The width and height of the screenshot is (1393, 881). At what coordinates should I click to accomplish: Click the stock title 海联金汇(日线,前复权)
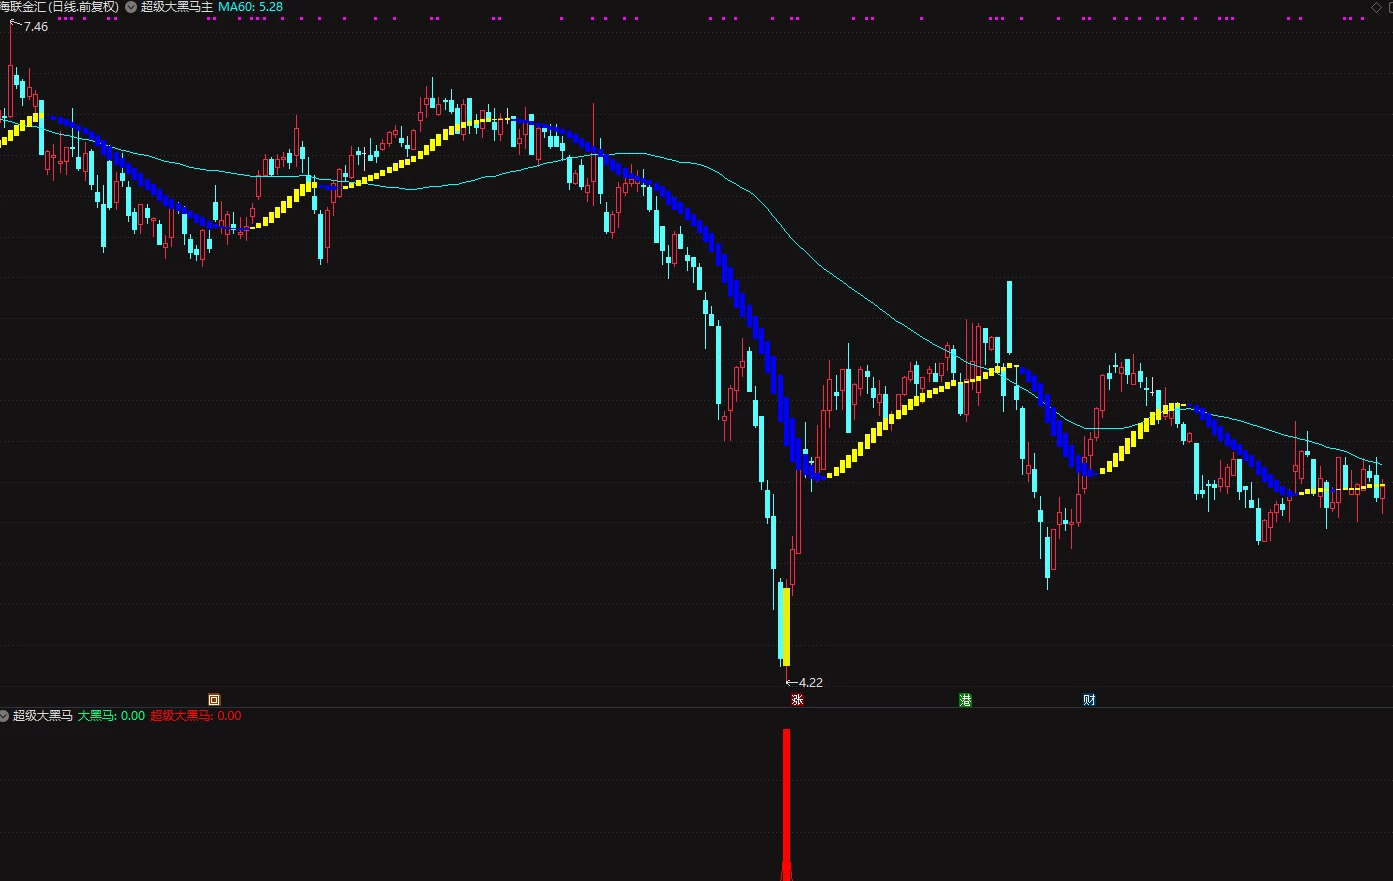pyautogui.click(x=60, y=7)
